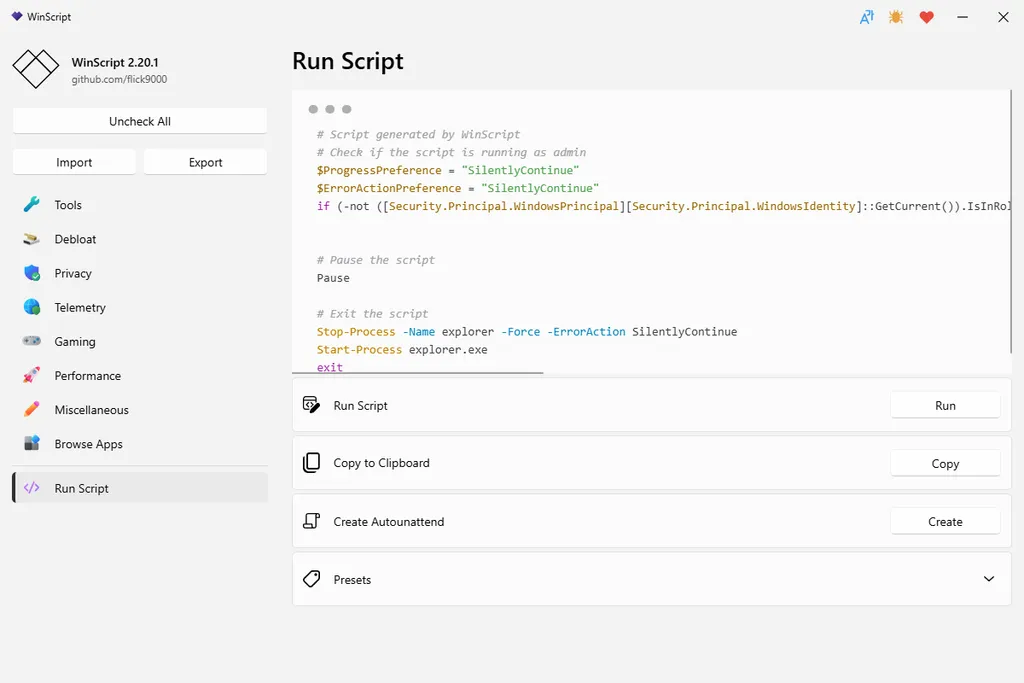The image size is (1024, 683).
Task: Click the "# Script generated by WinScript" comment
Action: 418,135
